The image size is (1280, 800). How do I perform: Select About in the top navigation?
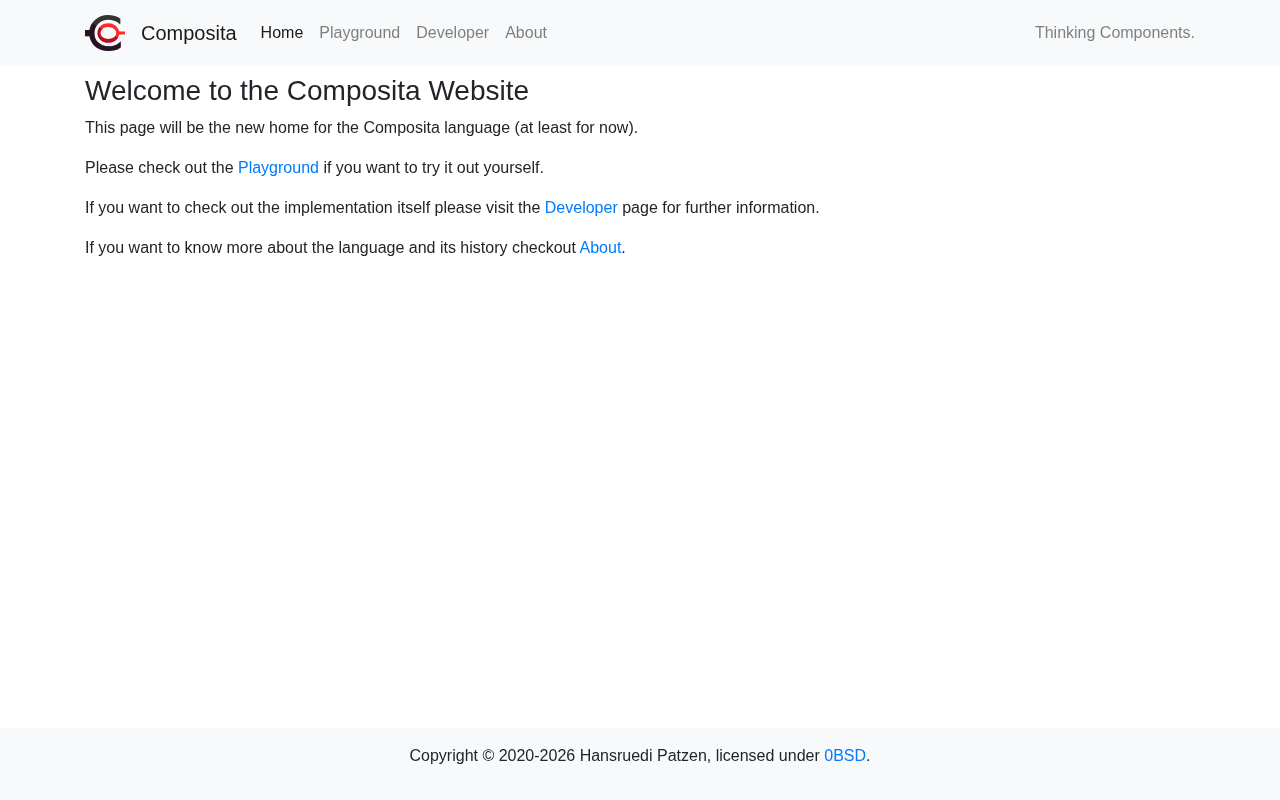click(x=526, y=33)
